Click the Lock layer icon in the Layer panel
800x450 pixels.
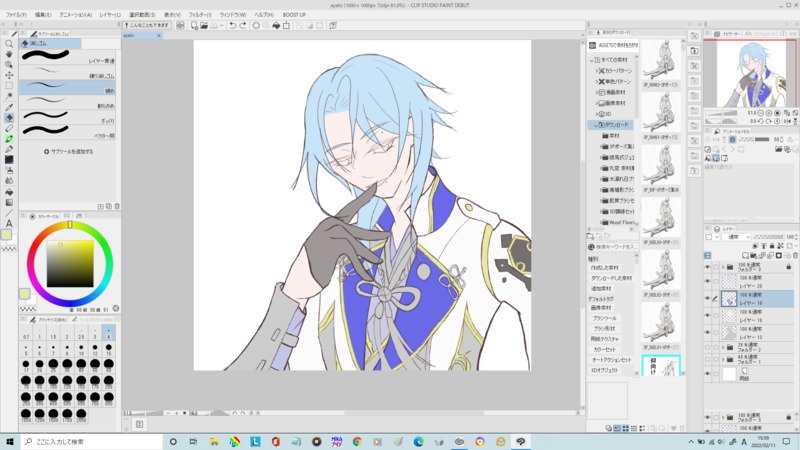point(771,246)
